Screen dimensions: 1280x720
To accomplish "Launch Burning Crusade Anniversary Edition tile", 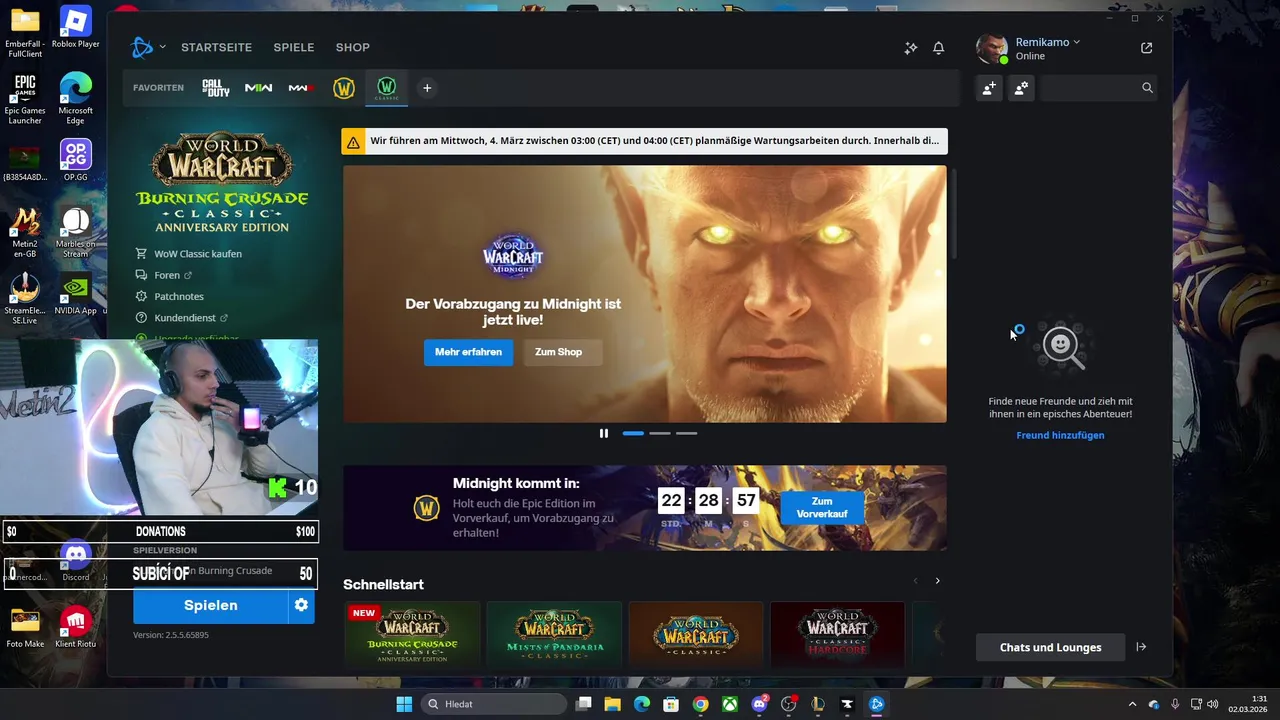I will click(x=412, y=636).
